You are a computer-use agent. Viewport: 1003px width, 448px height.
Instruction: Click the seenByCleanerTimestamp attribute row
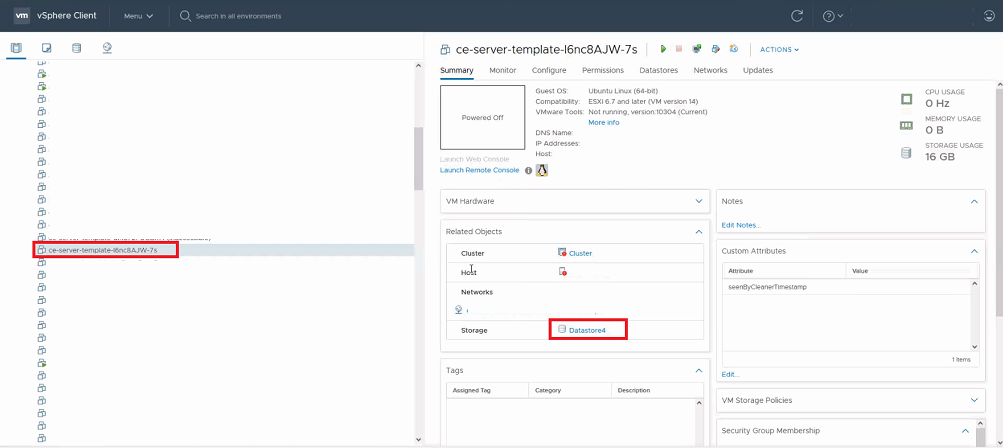[x=846, y=287]
